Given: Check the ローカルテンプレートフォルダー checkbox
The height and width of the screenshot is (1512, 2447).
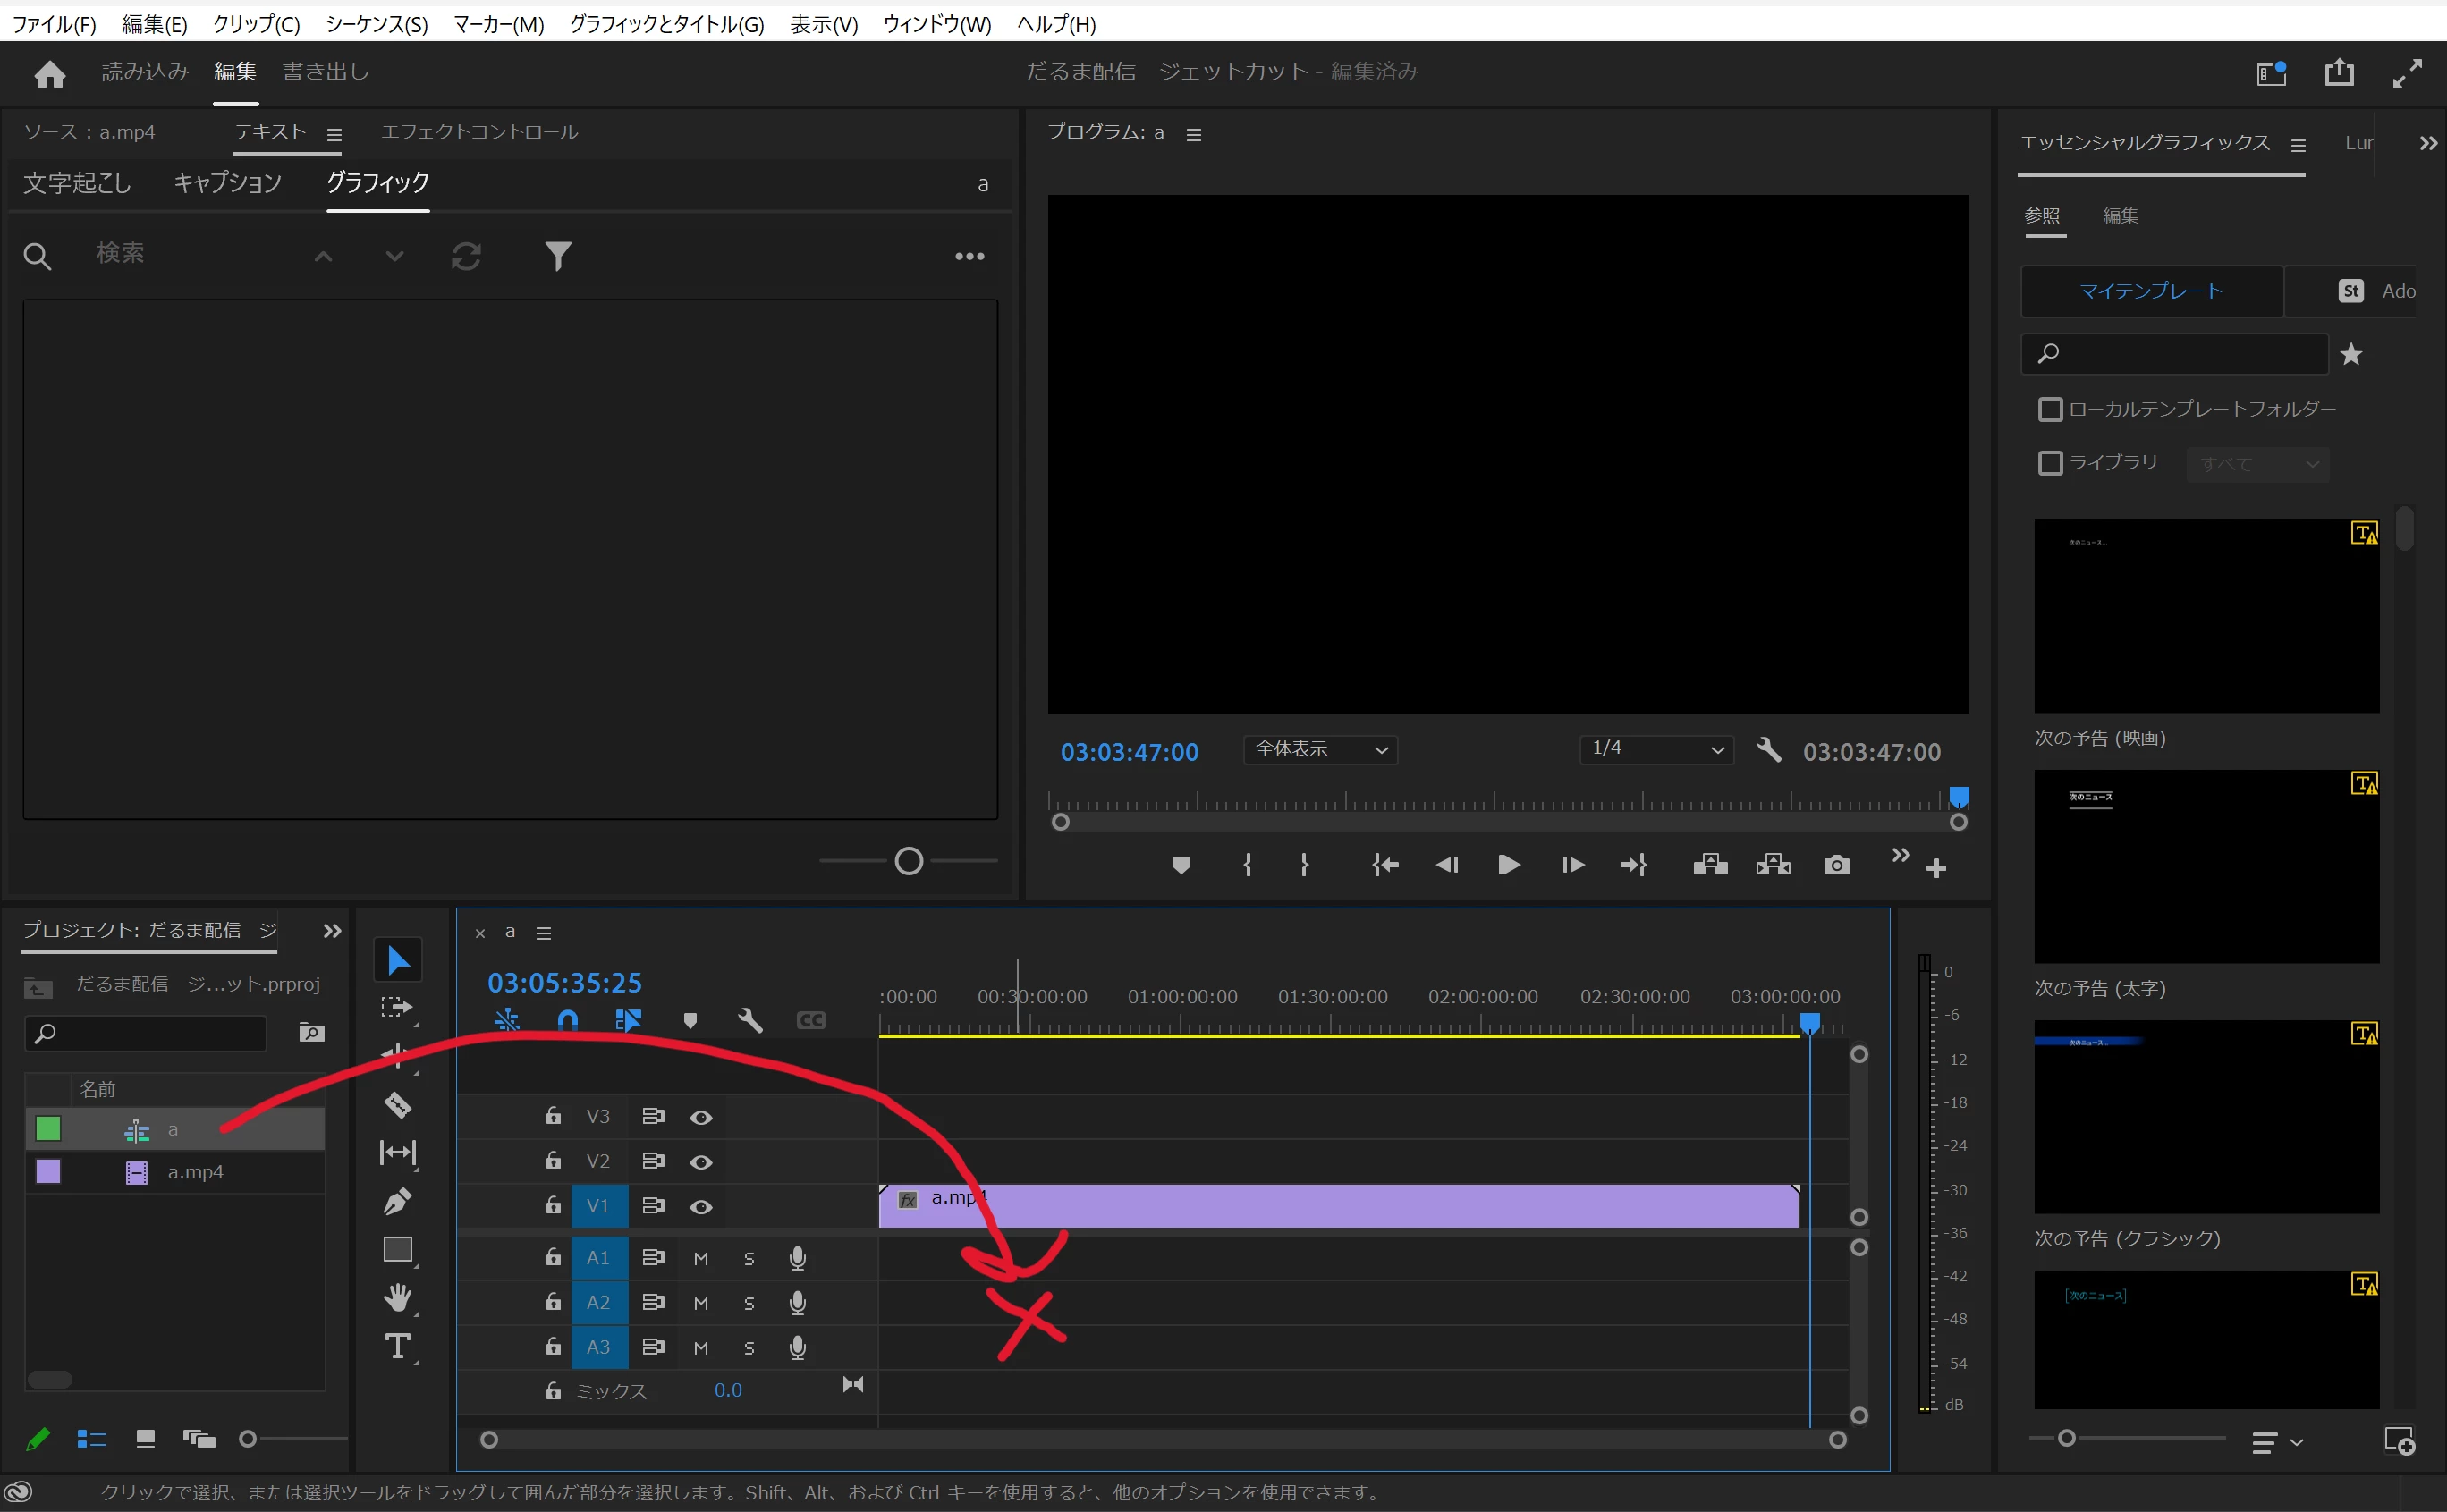Looking at the screenshot, I should (2050, 409).
